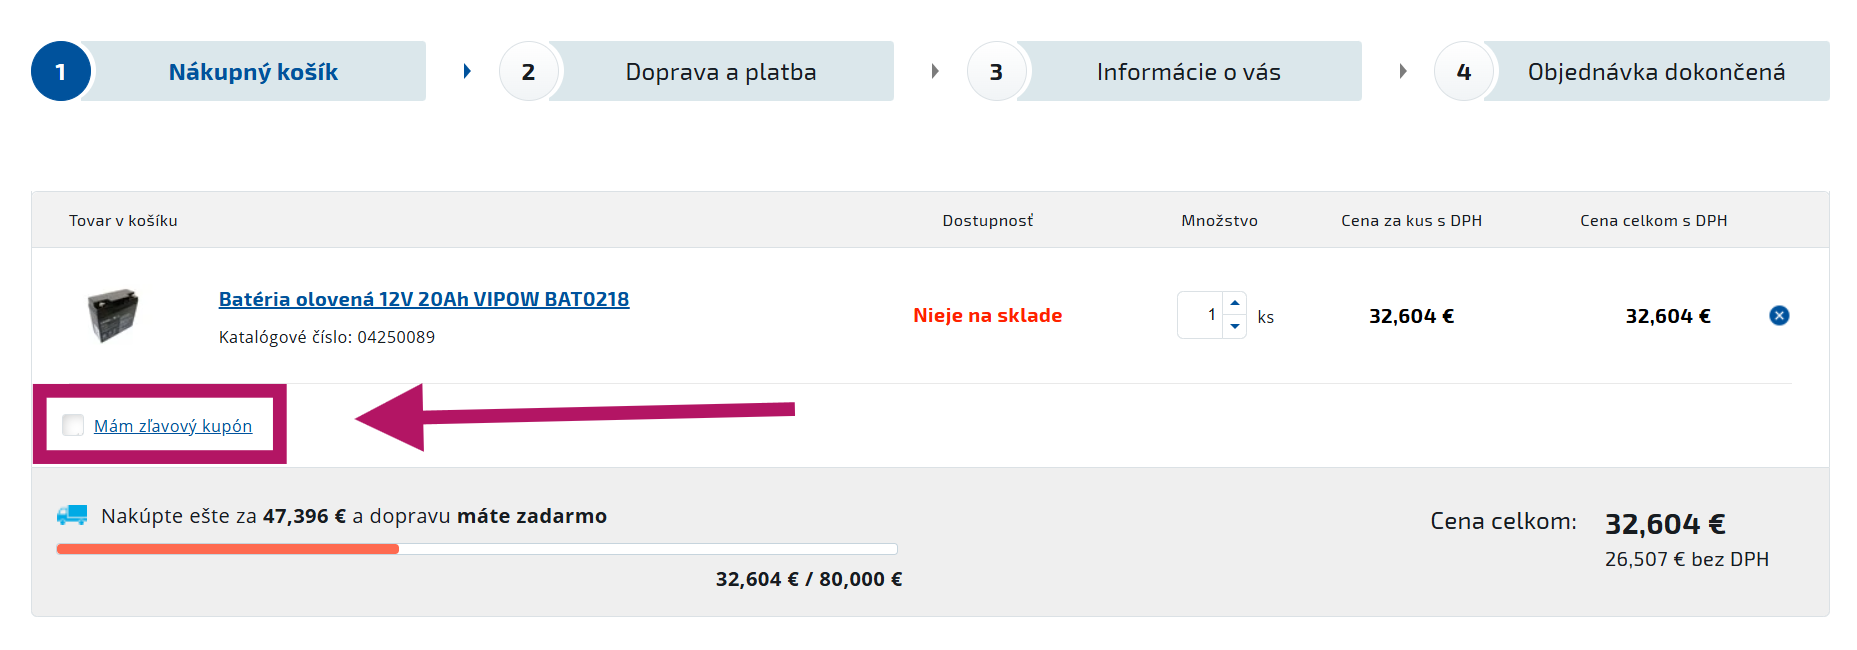Click the quantity input field
This screenshot has width=1857, height=650.
(1200, 315)
